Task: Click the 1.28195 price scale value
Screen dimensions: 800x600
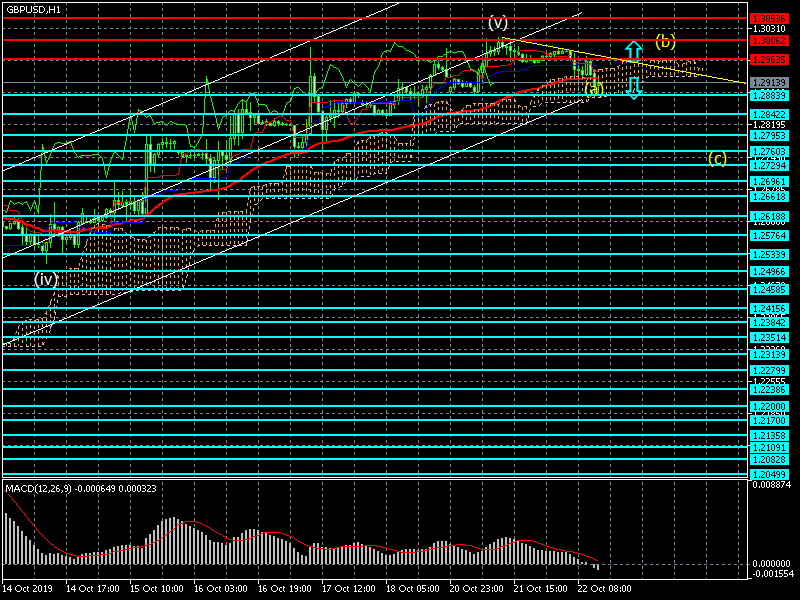Action: coord(769,125)
